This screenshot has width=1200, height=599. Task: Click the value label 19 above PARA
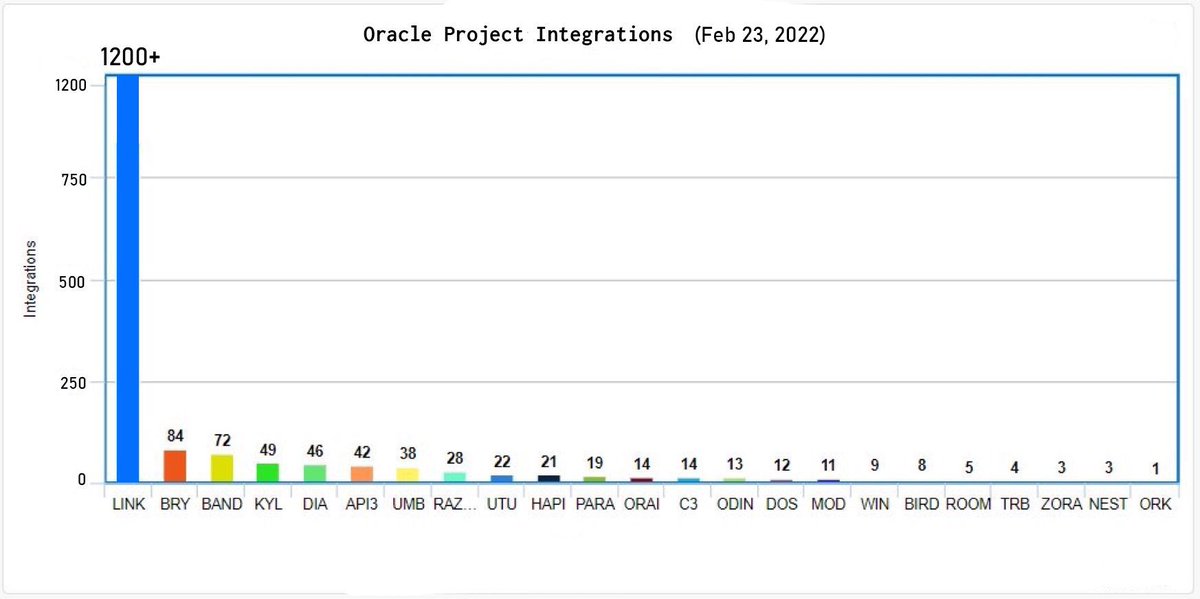(595, 462)
